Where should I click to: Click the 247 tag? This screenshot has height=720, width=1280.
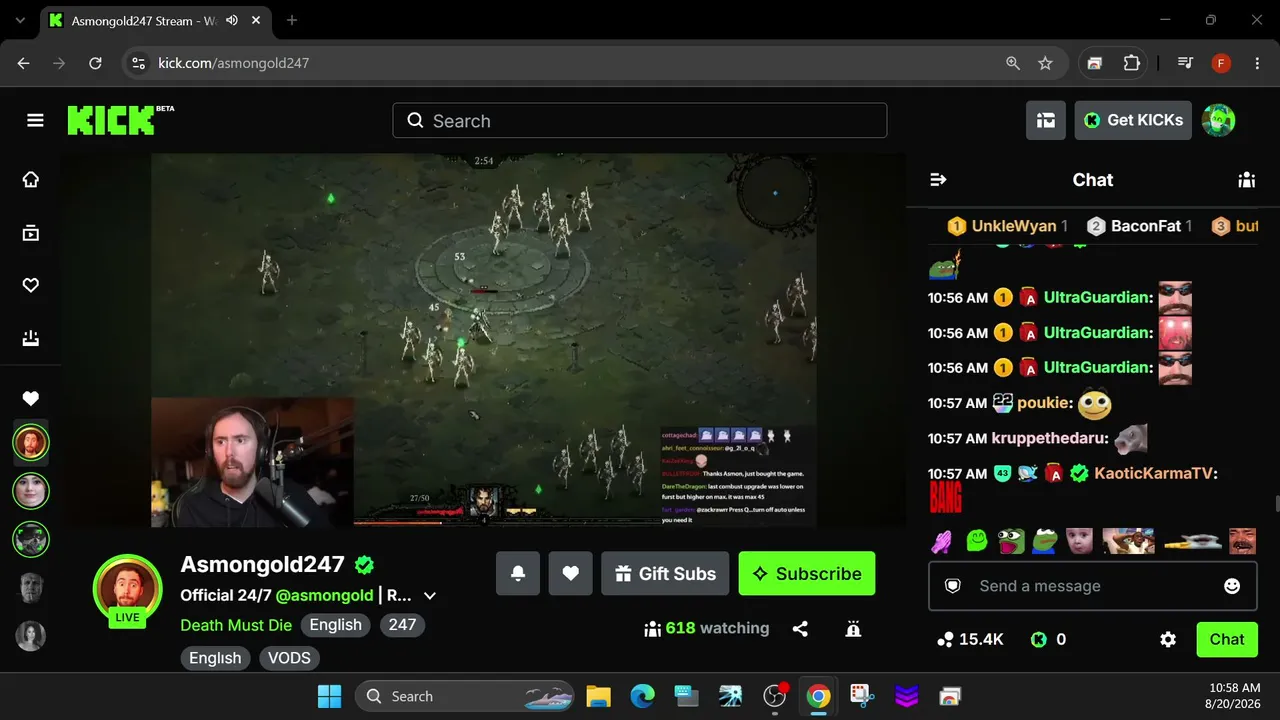click(402, 625)
